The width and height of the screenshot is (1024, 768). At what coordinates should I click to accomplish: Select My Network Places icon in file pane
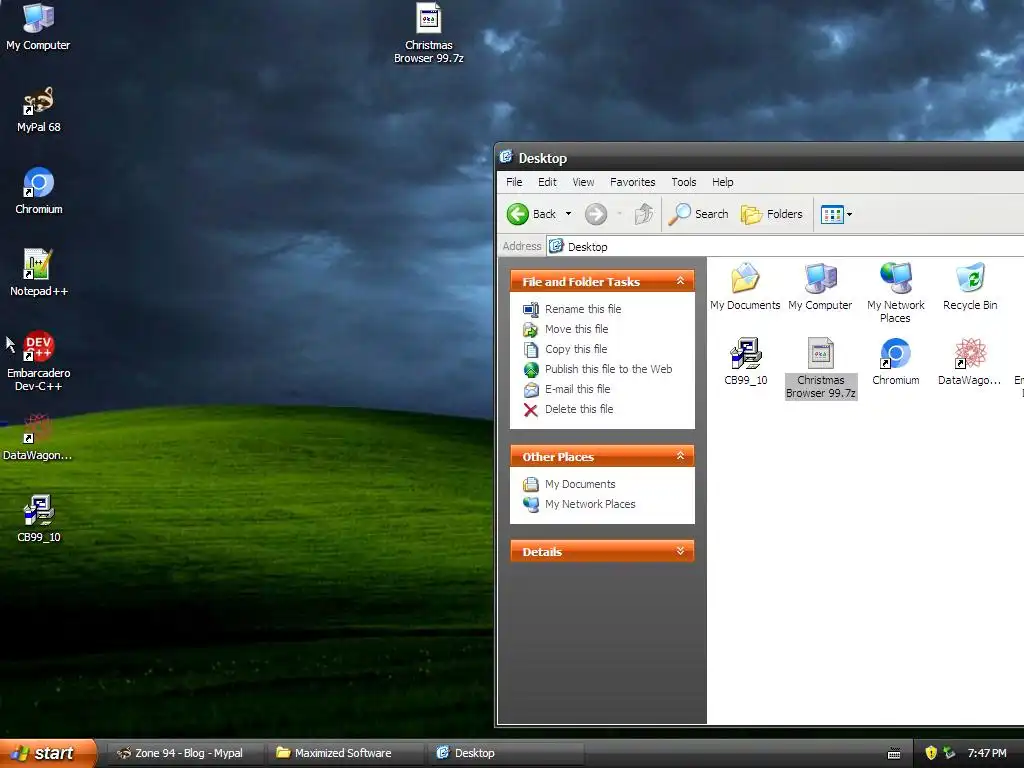(895, 293)
